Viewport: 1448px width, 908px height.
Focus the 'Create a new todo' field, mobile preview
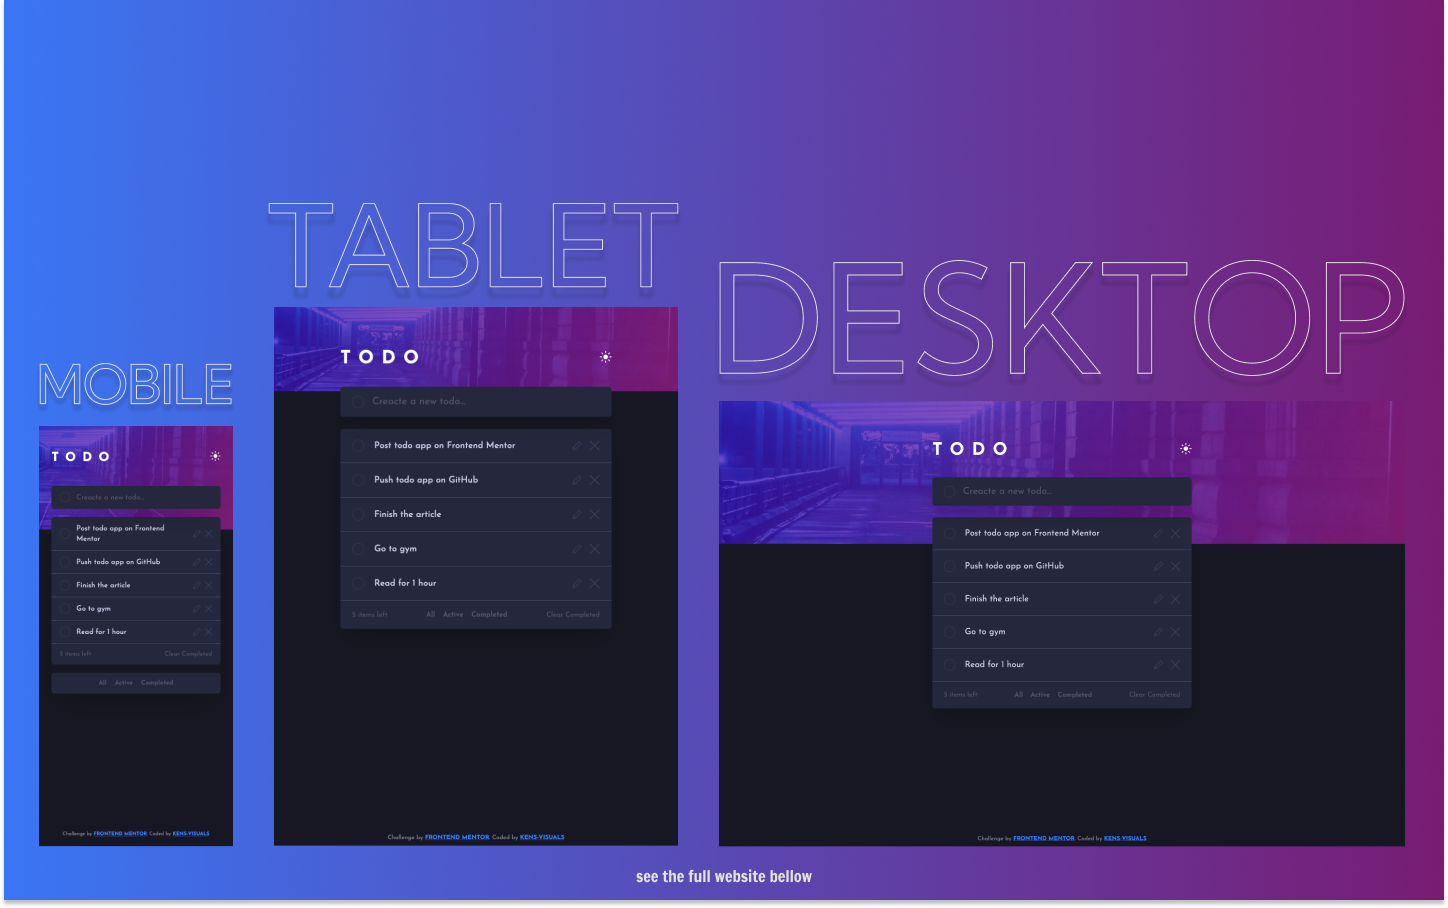136,497
